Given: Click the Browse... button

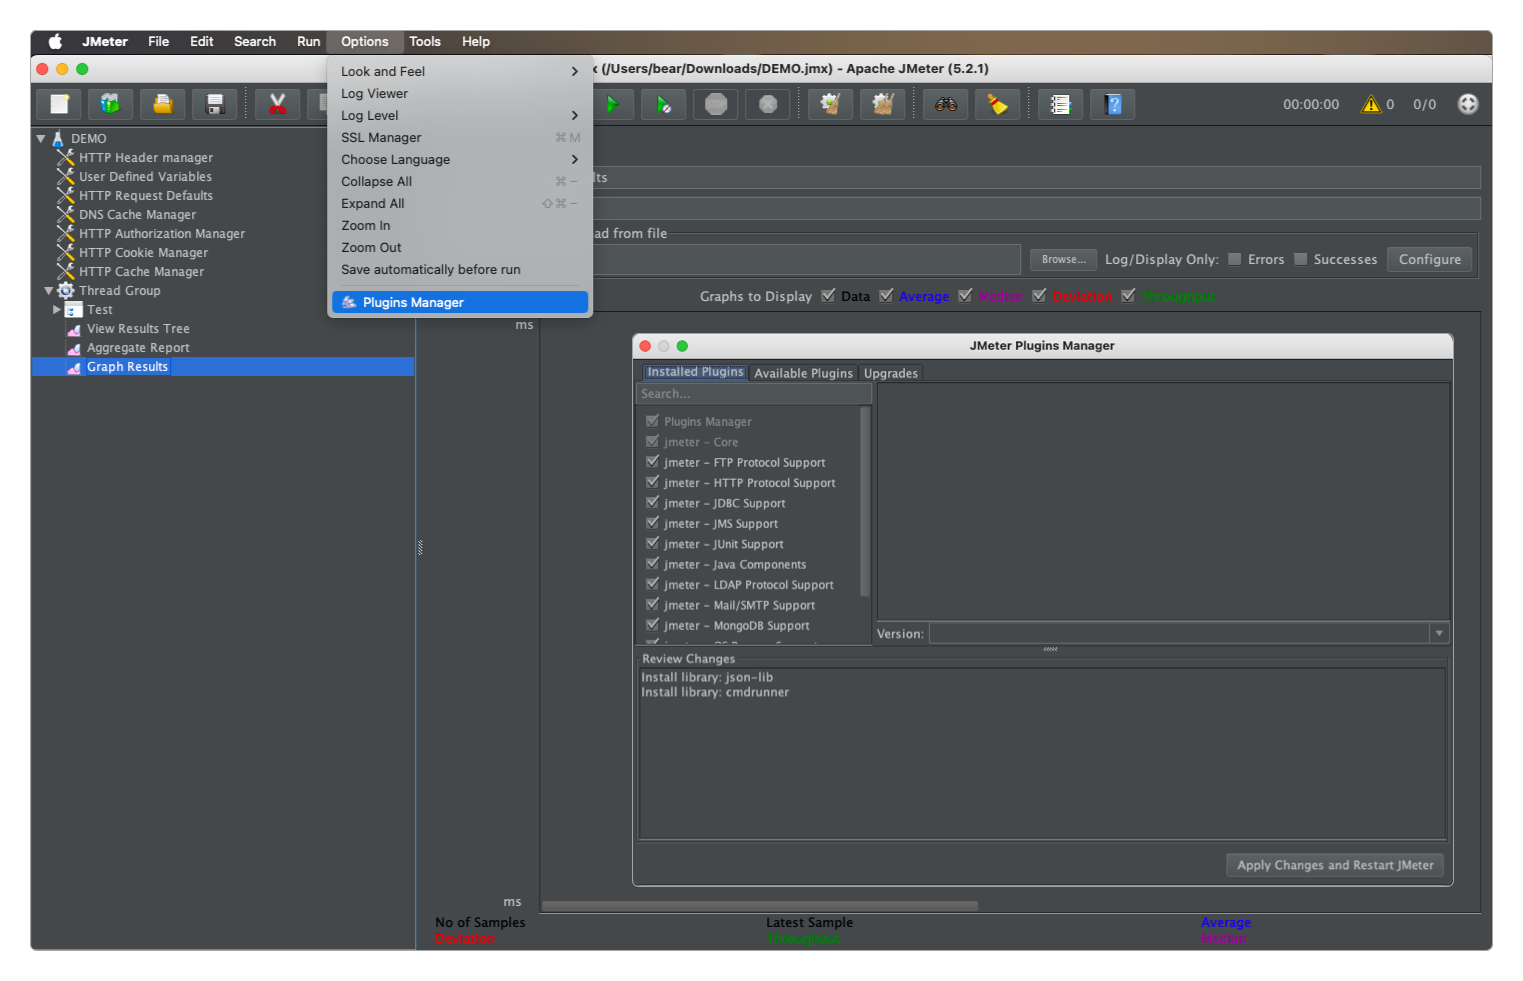Looking at the screenshot, I should point(1064,259).
